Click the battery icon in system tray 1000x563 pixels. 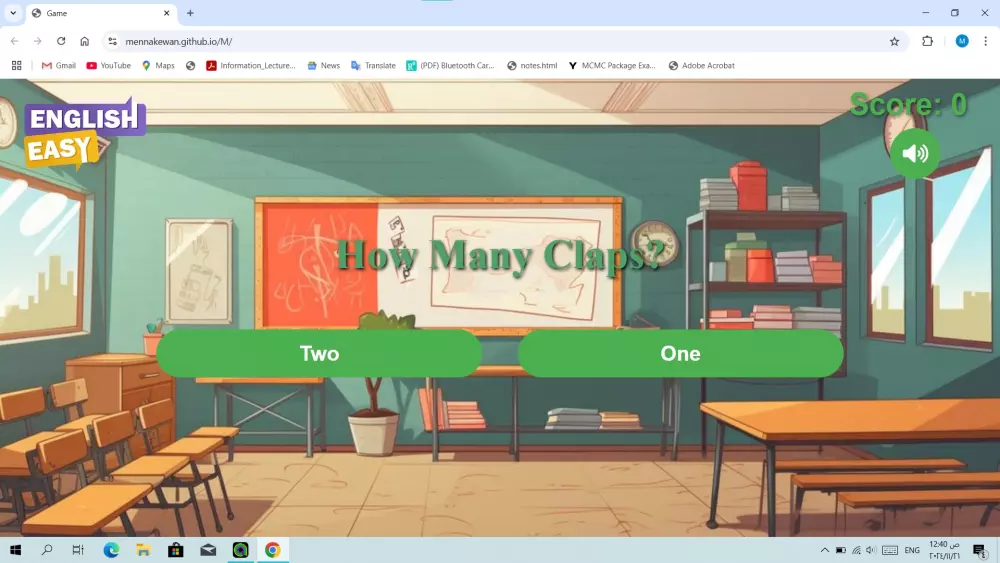point(841,550)
